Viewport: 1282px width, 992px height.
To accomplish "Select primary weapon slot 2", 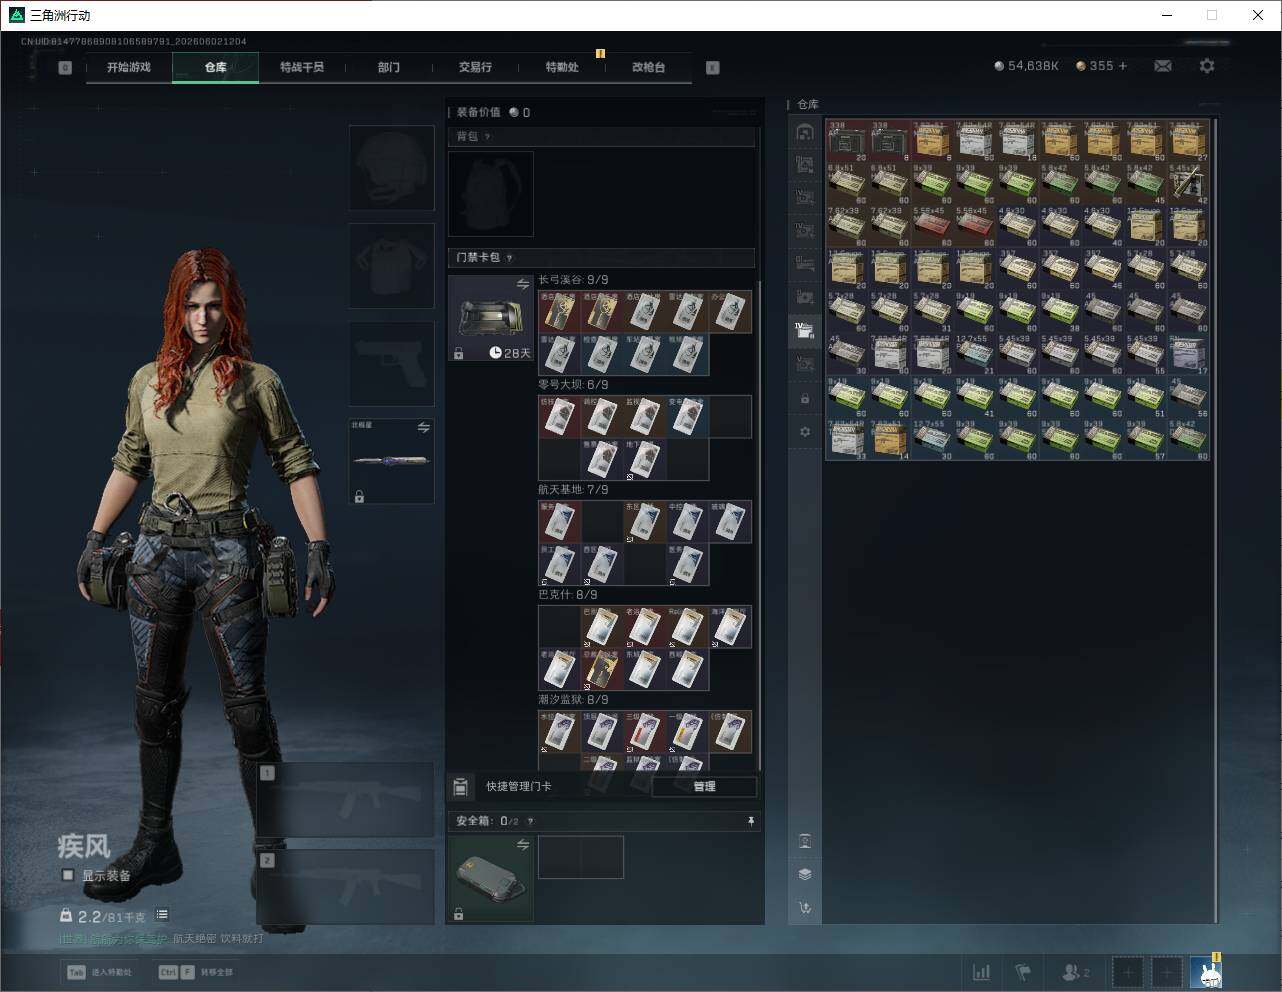I will (345, 888).
